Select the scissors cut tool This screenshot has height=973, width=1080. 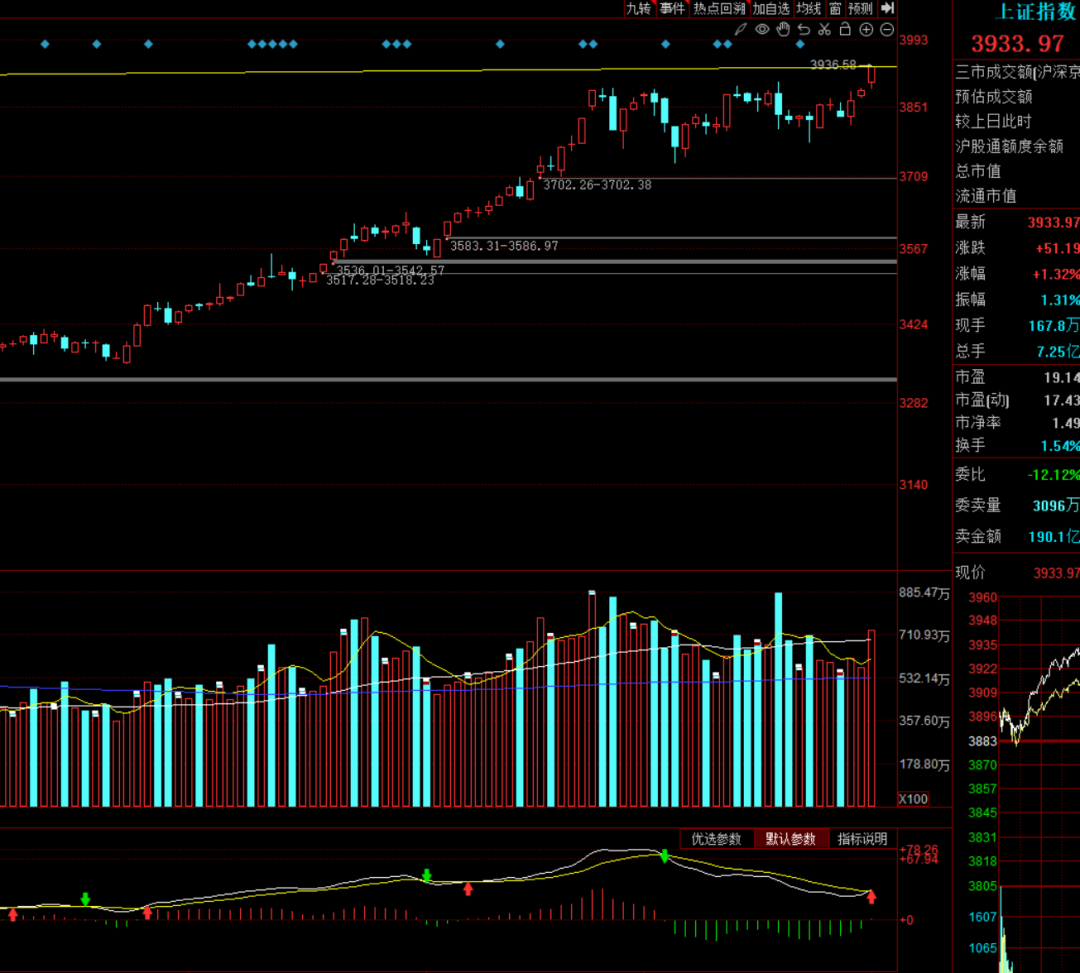coord(824,29)
